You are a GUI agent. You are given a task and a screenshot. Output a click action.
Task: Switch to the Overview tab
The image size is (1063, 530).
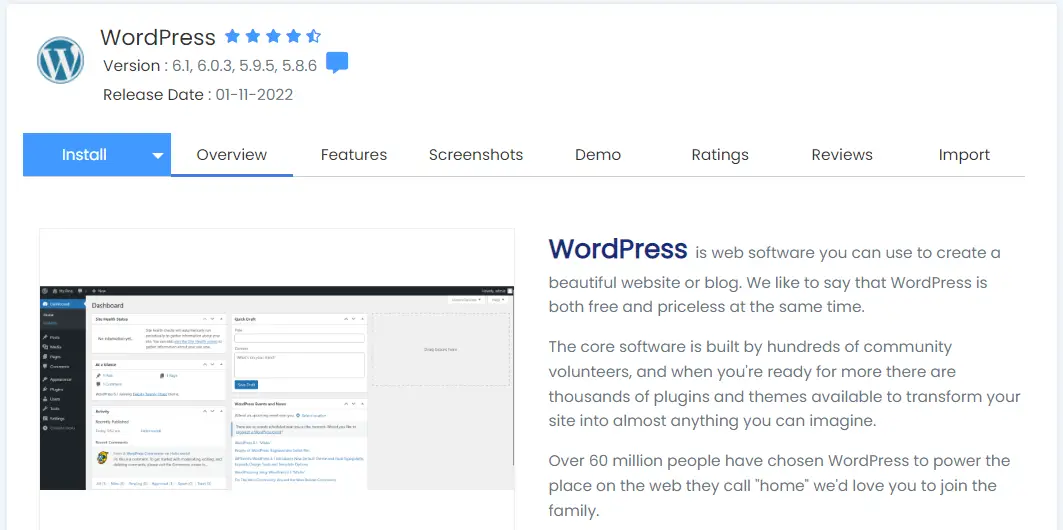pyautogui.click(x=232, y=155)
